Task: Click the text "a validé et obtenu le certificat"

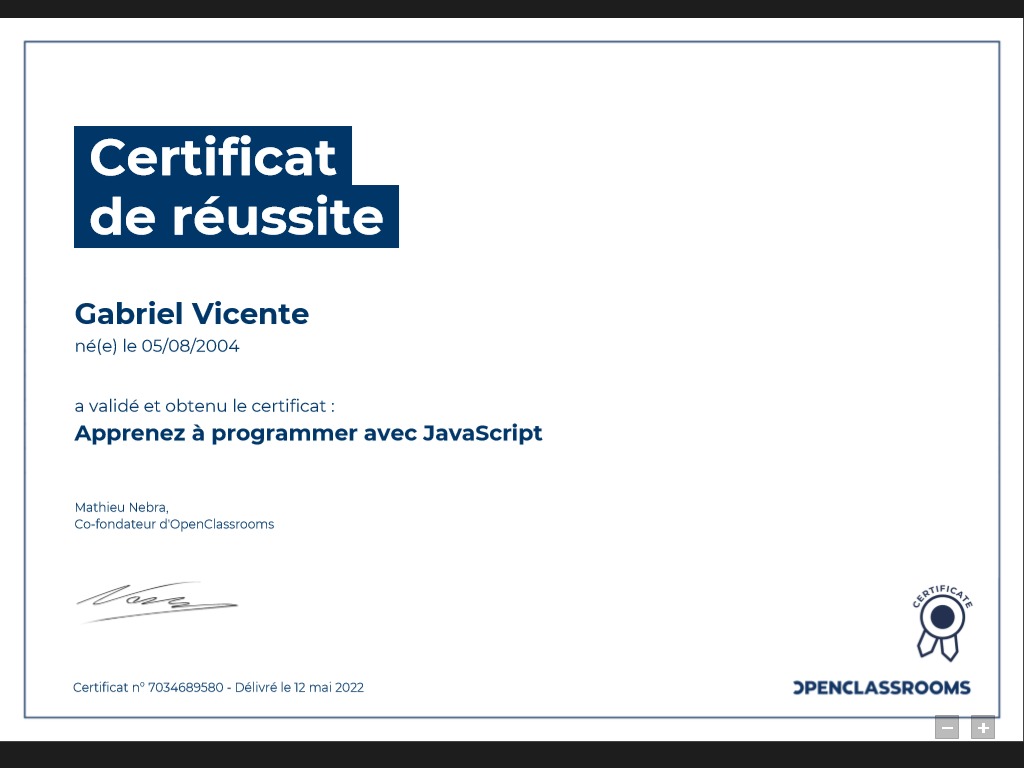Action: pyautogui.click(x=204, y=406)
